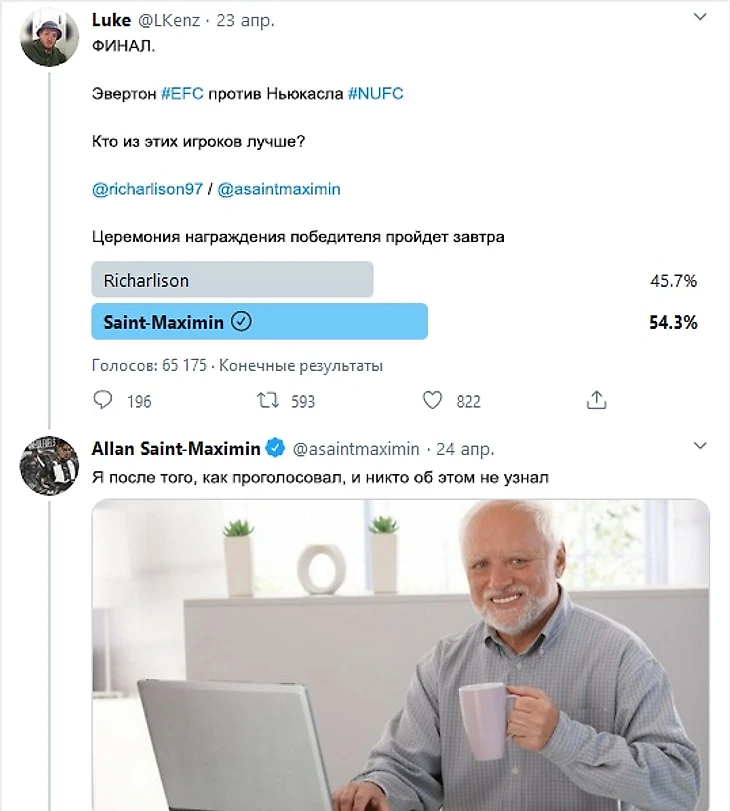Image resolution: width=730 pixels, height=811 pixels.
Task: Click the Allan Saint-Maximin display name
Action: click(176, 448)
